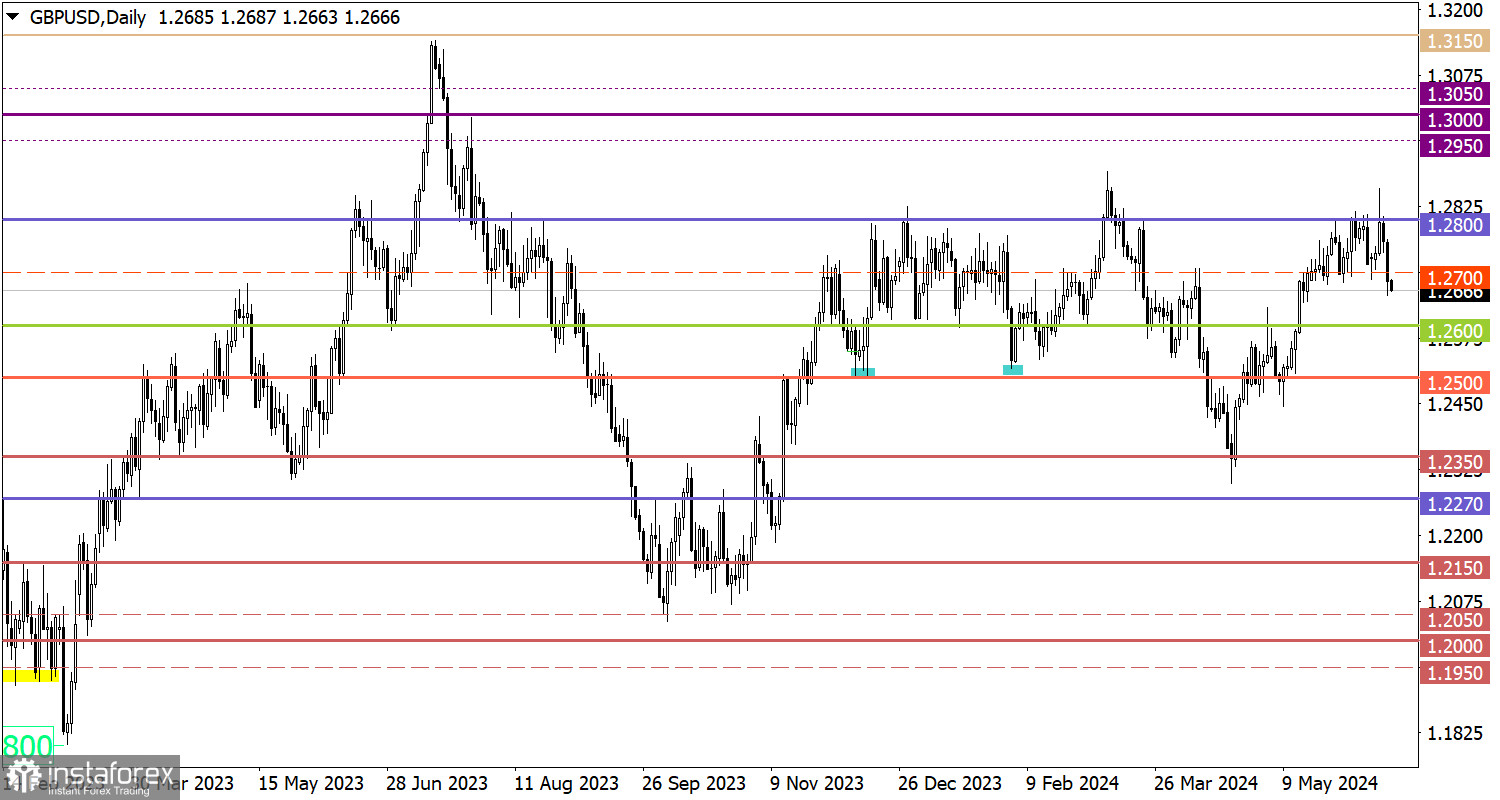1500x800 pixels.
Task: Select the 1.2350 price level label
Action: coord(1455,461)
